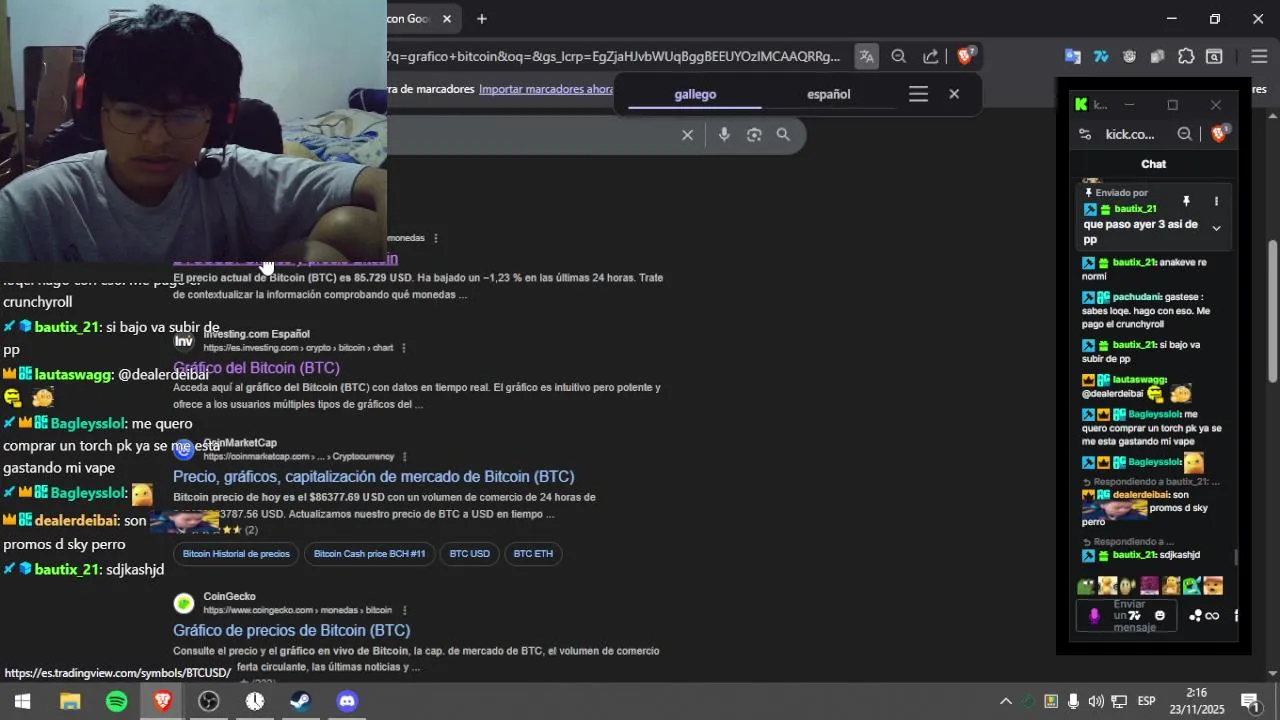1280x720 pixels.
Task: Open Gráfico del Bitcoin (BTC) Investing result
Action: pyautogui.click(x=256, y=368)
